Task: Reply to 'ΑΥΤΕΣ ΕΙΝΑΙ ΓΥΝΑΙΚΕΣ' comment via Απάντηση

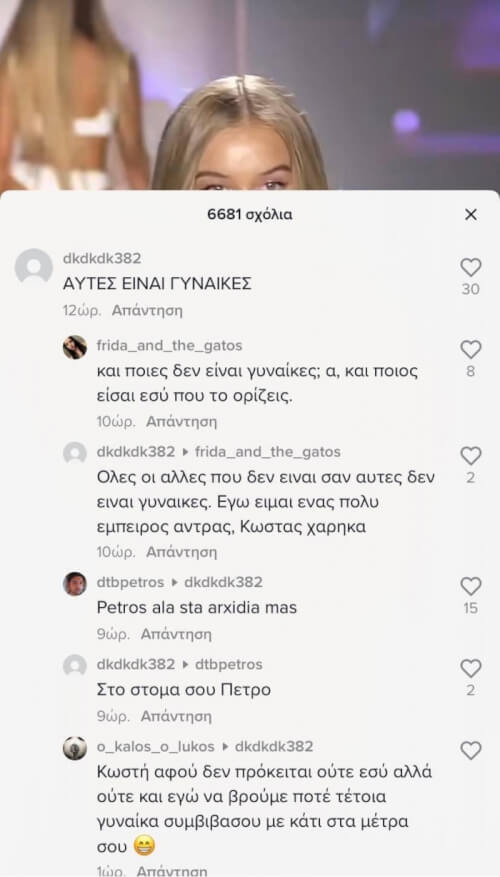Action: point(147,311)
